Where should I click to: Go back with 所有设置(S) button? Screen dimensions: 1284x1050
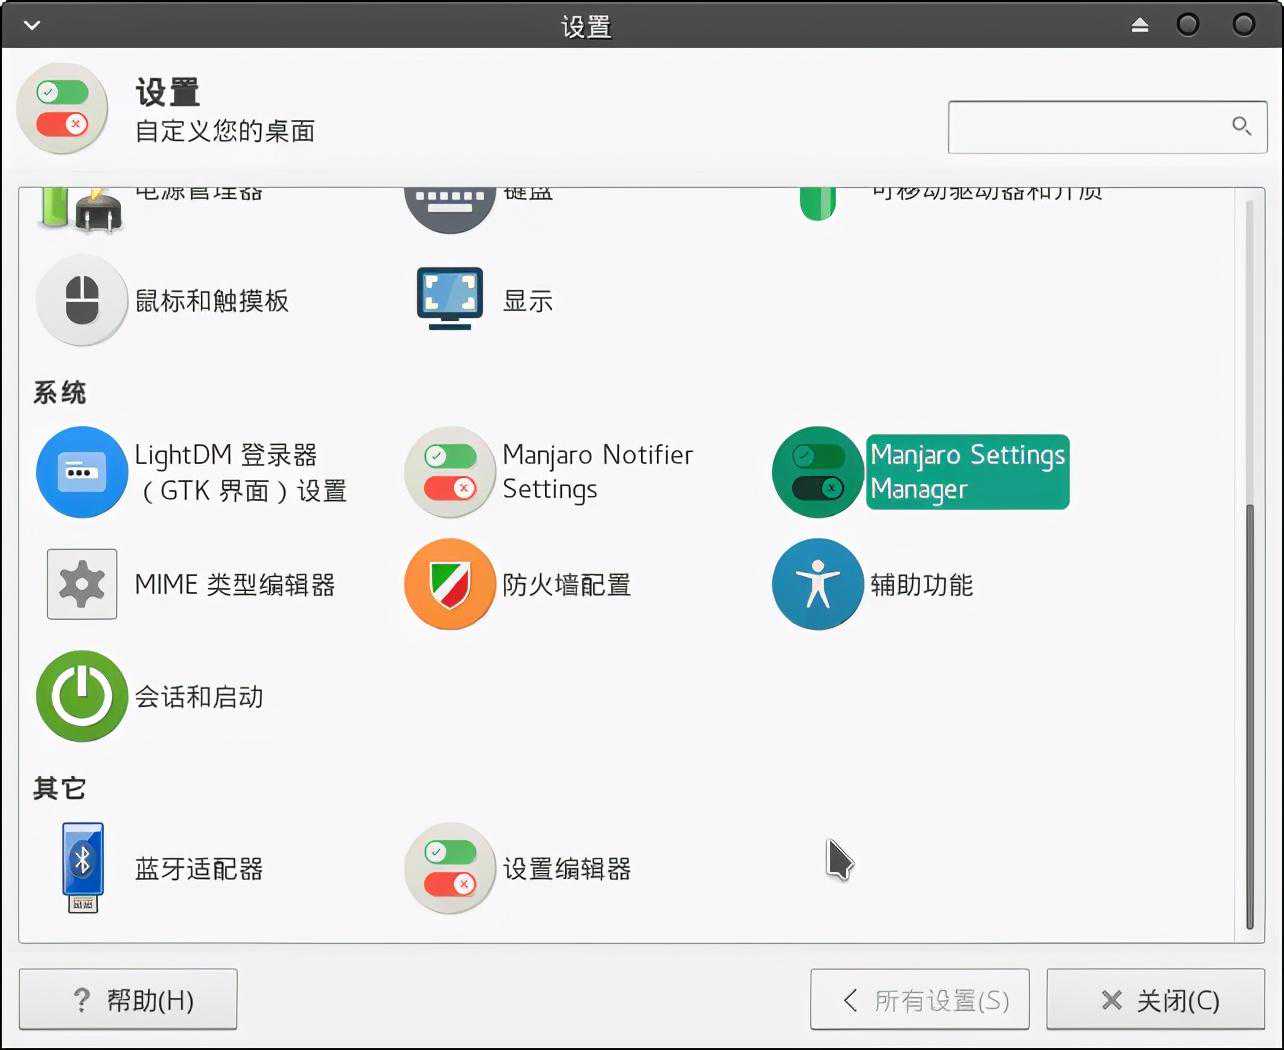[x=919, y=999]
